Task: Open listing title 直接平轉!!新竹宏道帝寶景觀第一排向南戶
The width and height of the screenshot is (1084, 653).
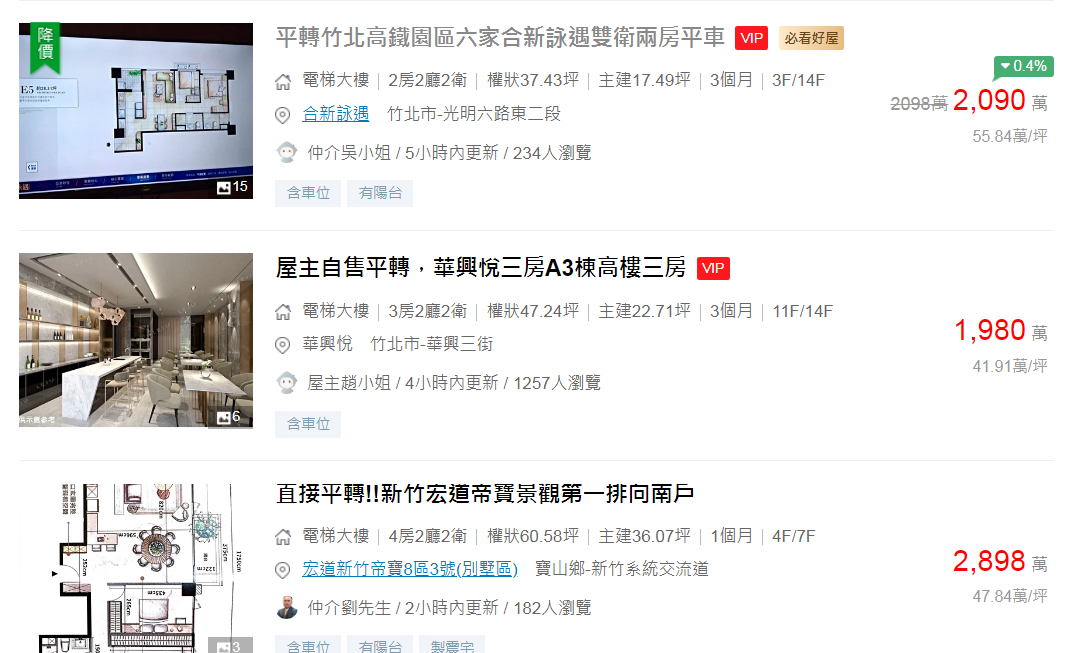Action: [485, 493]
